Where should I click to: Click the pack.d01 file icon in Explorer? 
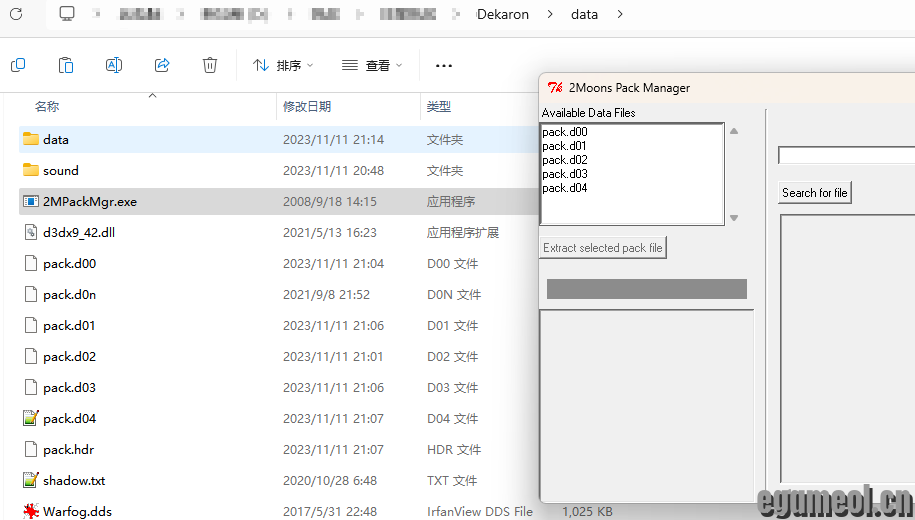30,325
